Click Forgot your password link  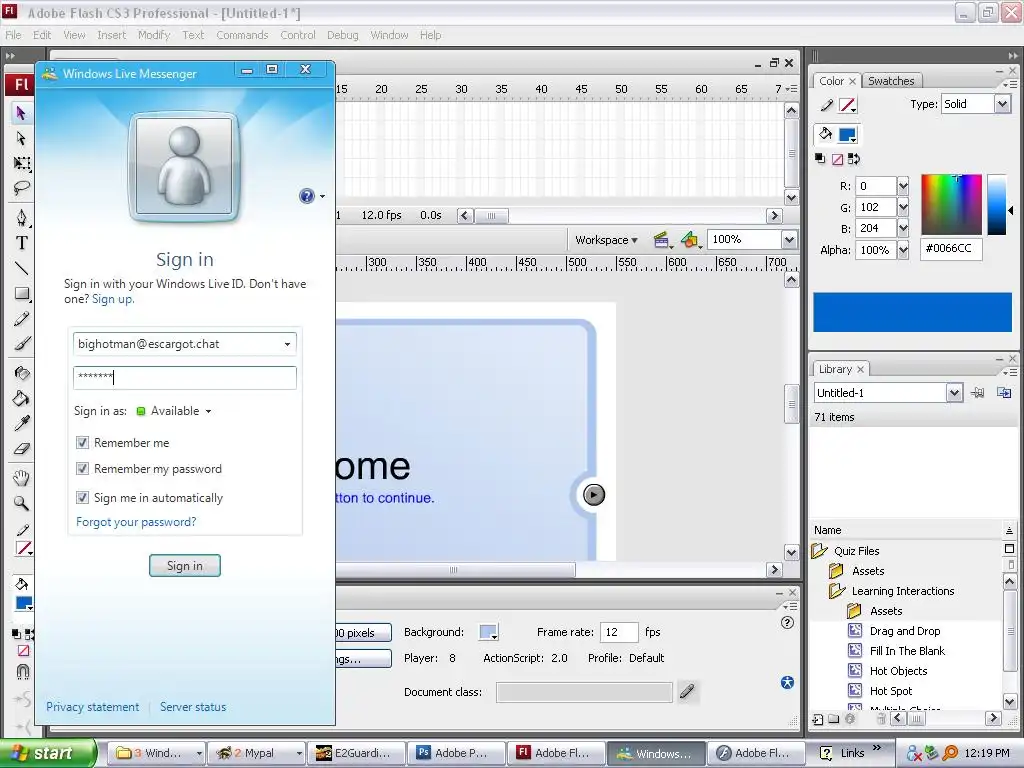[136, 522]
